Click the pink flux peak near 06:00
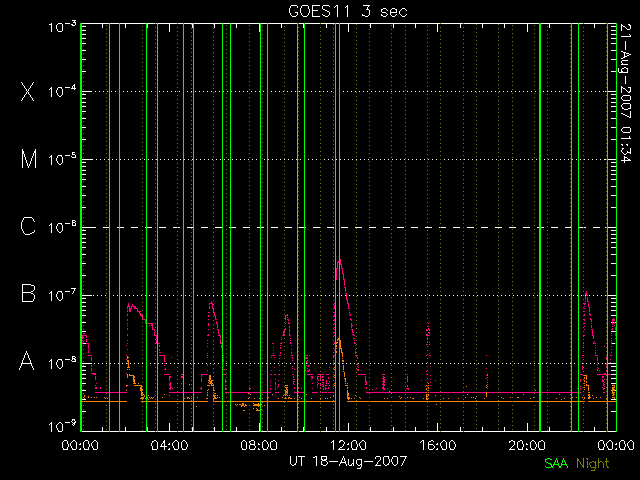The height and width of the screenshot is (480, 640). pos(211,303)
